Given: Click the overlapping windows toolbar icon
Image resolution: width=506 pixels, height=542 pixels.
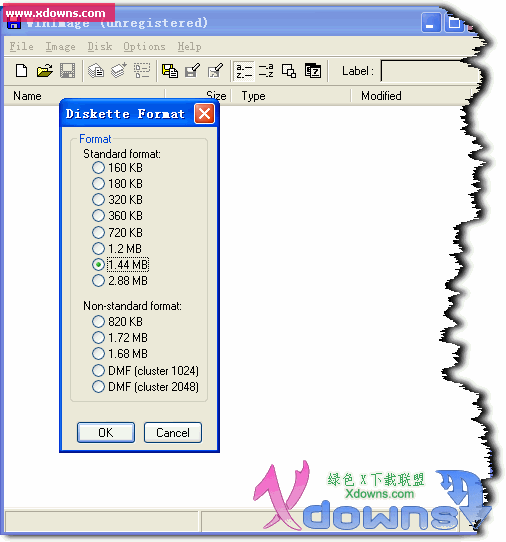Looking at the screenshot, I should 289,71.
